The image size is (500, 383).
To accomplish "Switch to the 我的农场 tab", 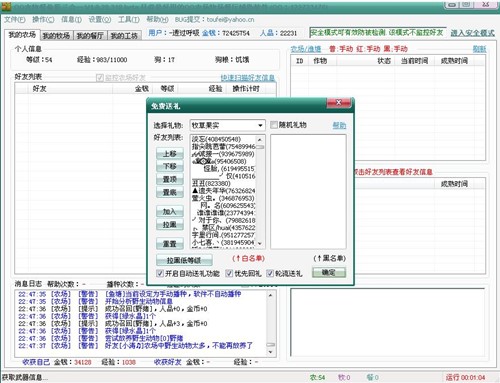I will pos(22,35).
